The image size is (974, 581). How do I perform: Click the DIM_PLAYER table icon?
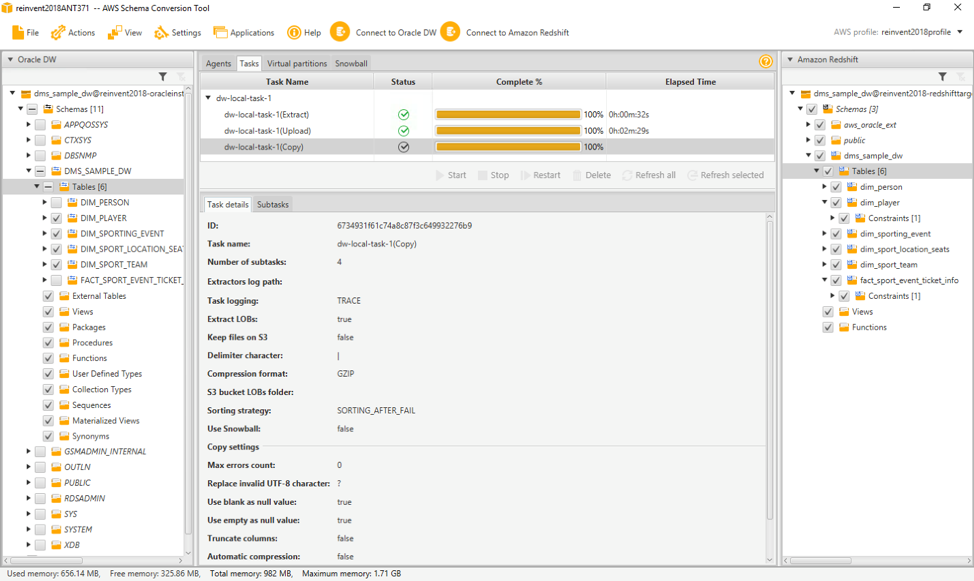[72, 218]
